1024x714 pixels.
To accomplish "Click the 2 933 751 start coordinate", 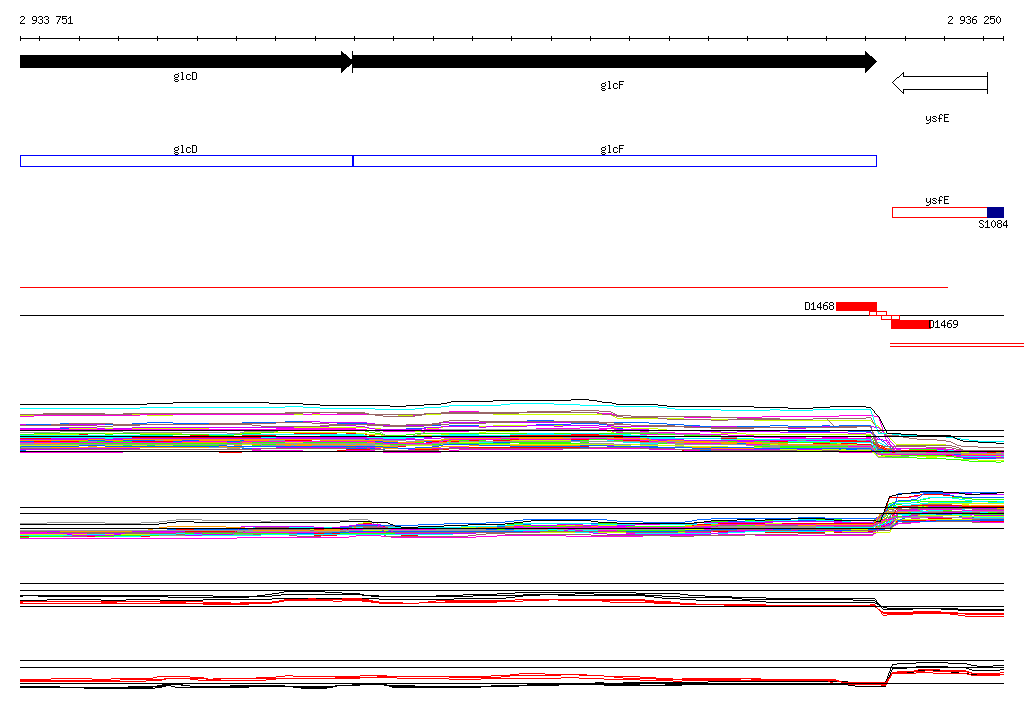I will (x=46, y=20).
